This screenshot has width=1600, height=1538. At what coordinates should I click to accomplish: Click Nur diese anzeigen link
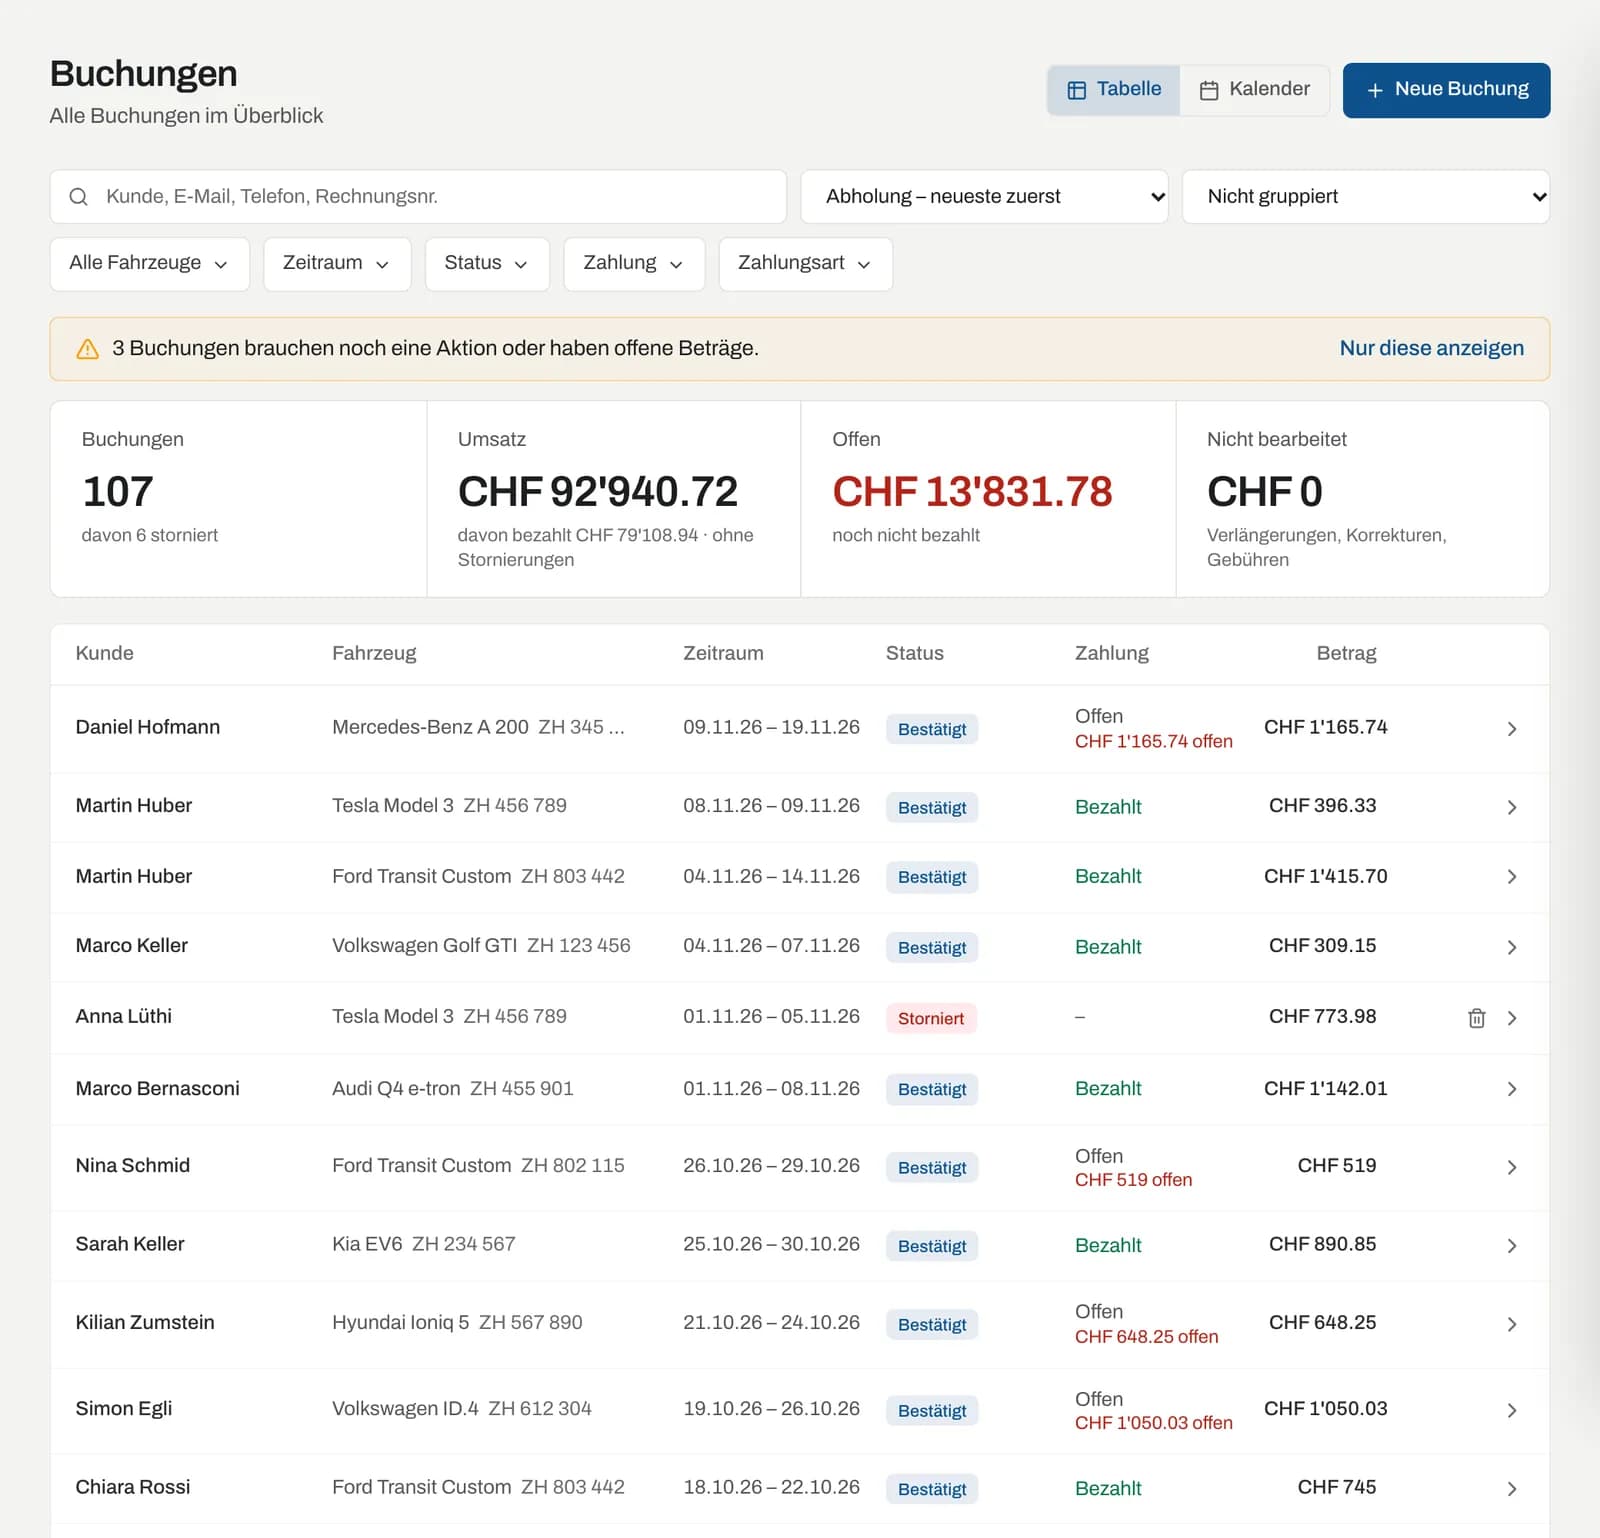[x=1432, y=348]
